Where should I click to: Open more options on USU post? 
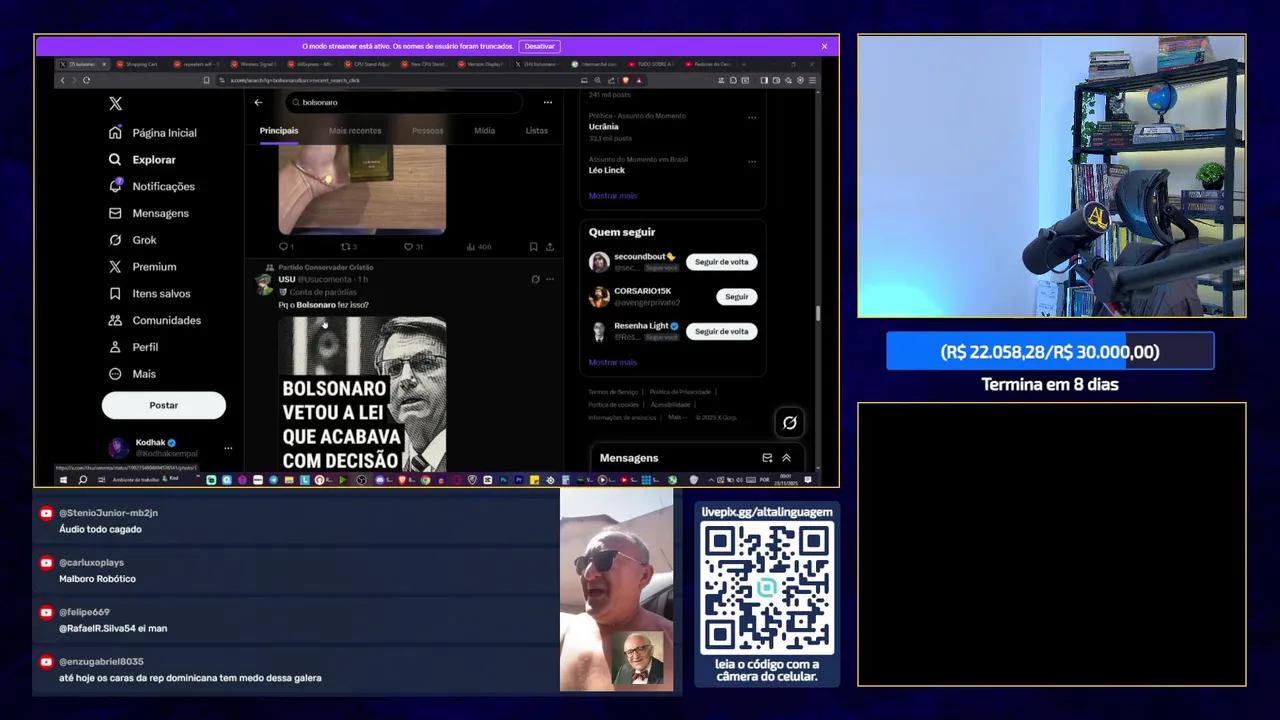pos(549,280)
